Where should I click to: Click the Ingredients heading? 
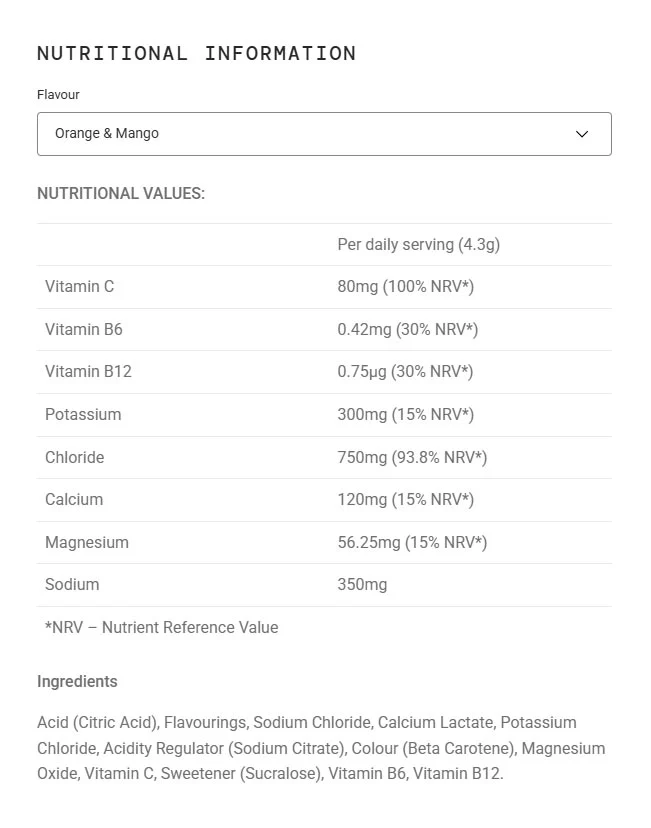(77, 682)
